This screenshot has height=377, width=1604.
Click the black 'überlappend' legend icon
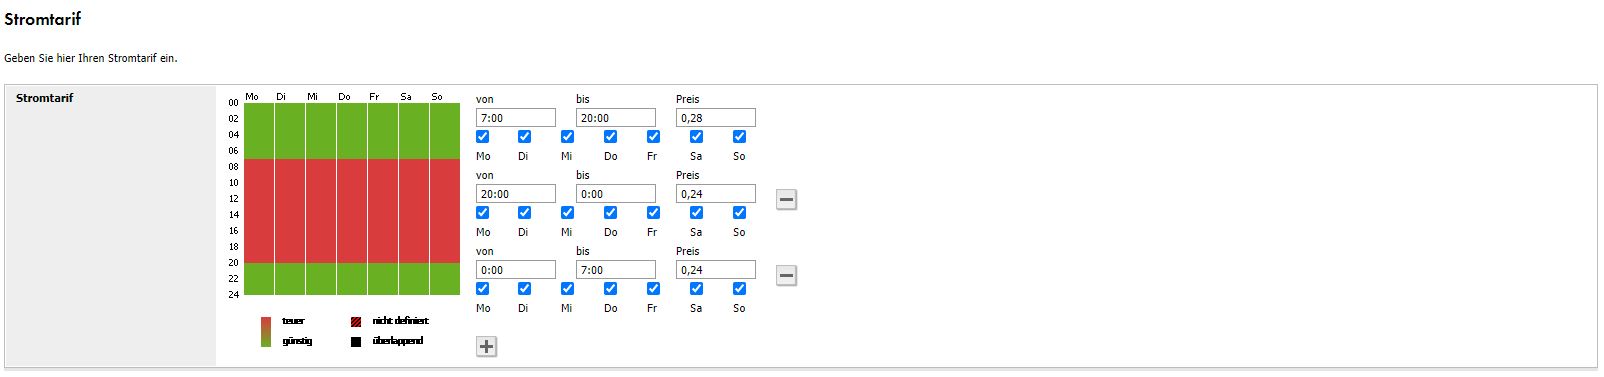click(356, 342)
